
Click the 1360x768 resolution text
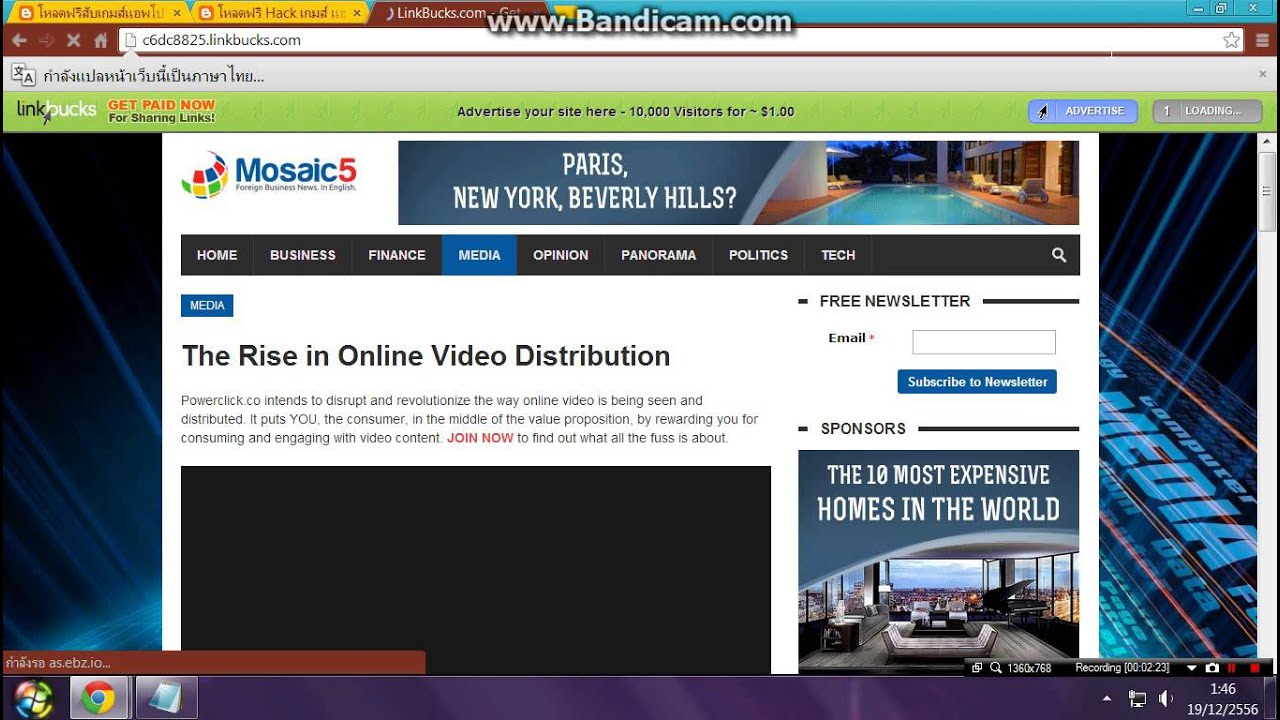[1029, 668]
